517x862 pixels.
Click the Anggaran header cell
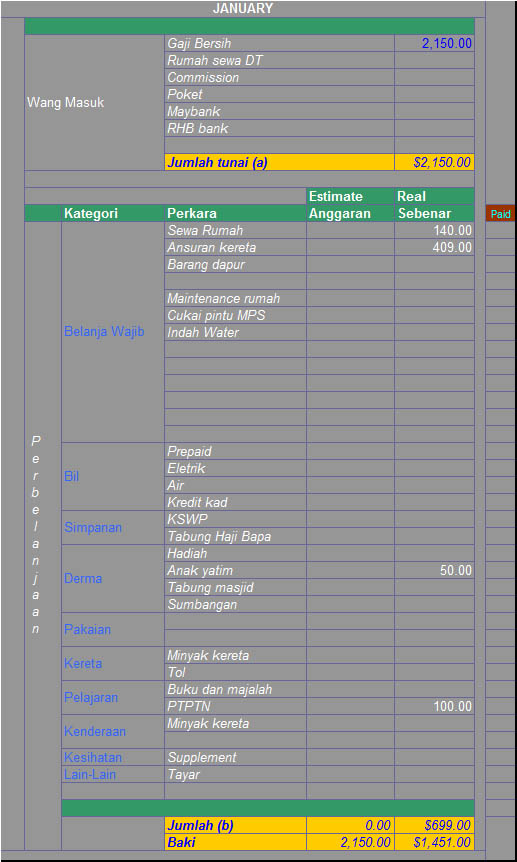(350, 213)
